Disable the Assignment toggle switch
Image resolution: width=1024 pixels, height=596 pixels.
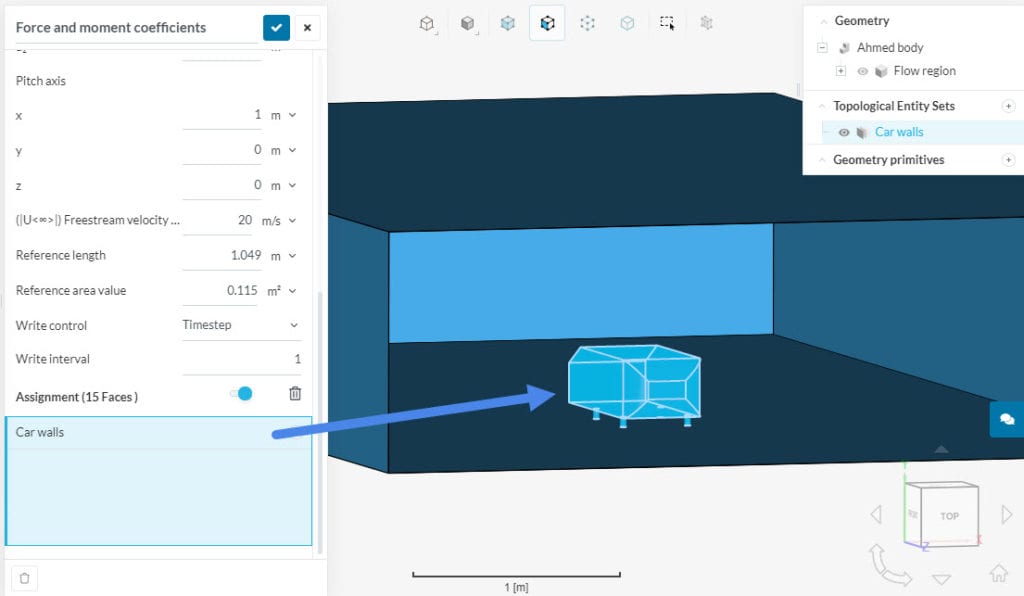pyautogui.click(x=240, y=394)
